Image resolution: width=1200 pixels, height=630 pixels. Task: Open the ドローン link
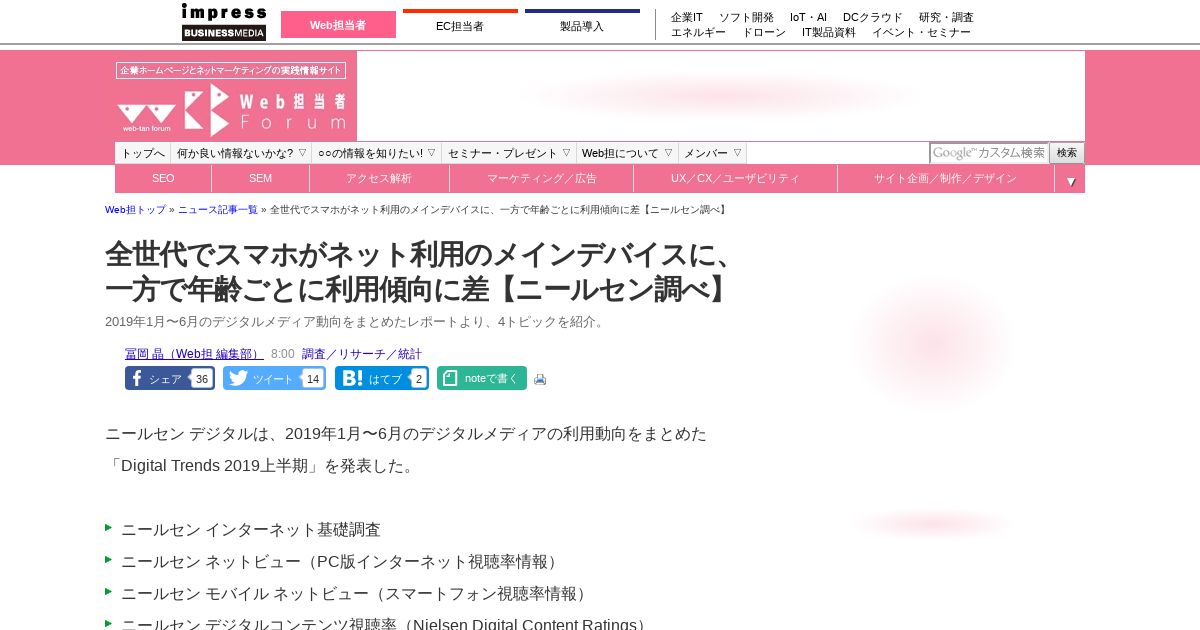[x=764, y=32]
